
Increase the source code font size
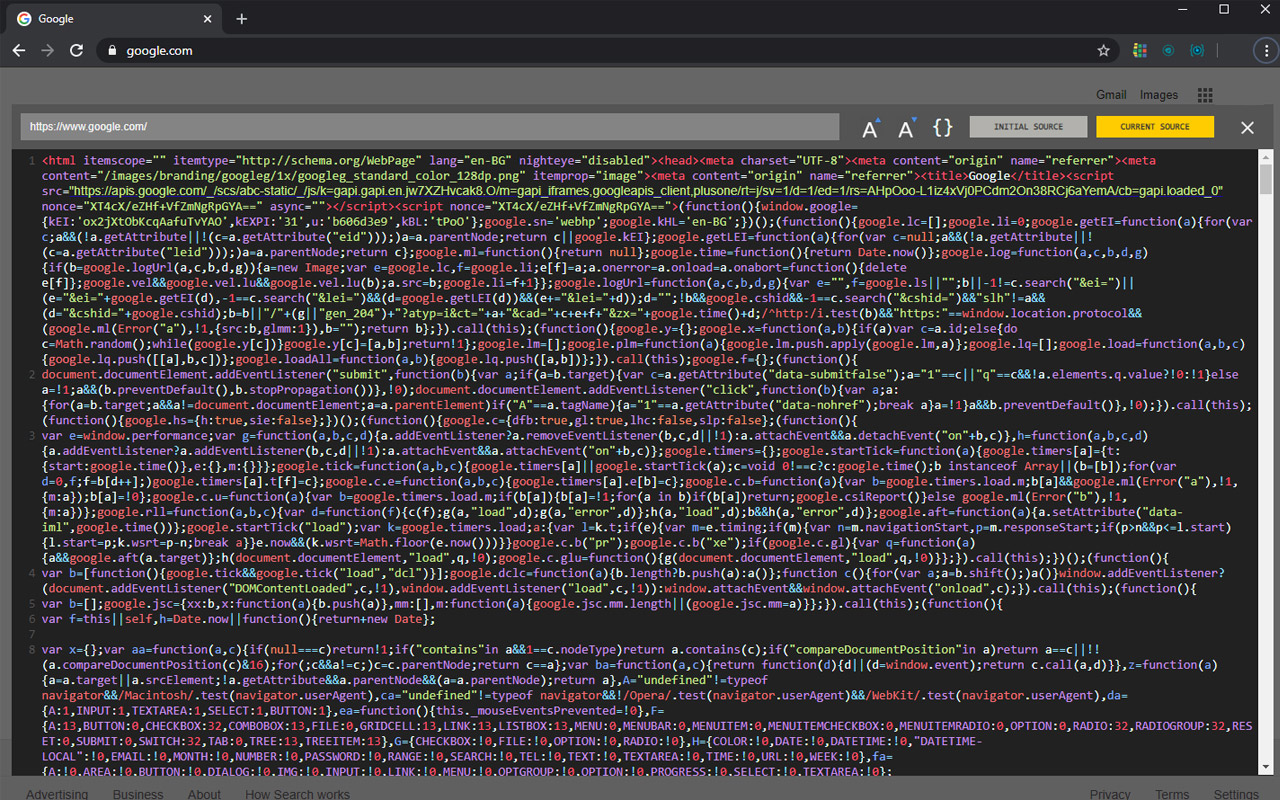click(870, 128)
